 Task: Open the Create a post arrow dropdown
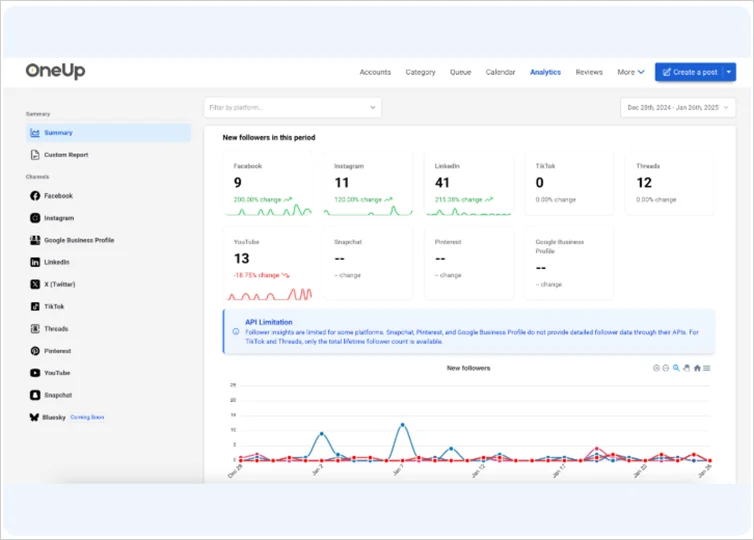(729, 72)
